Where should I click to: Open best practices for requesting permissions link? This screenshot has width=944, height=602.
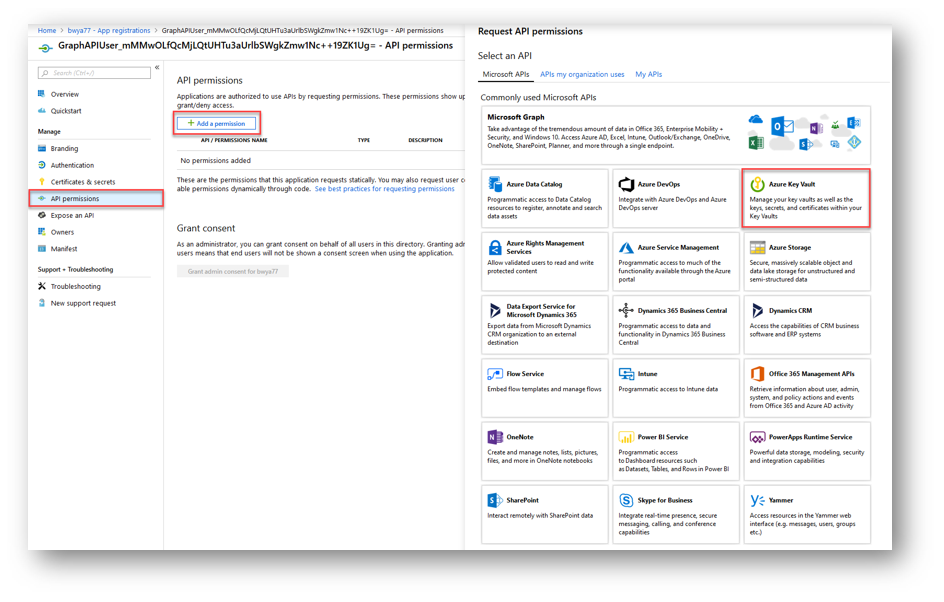tap(385, 189)
